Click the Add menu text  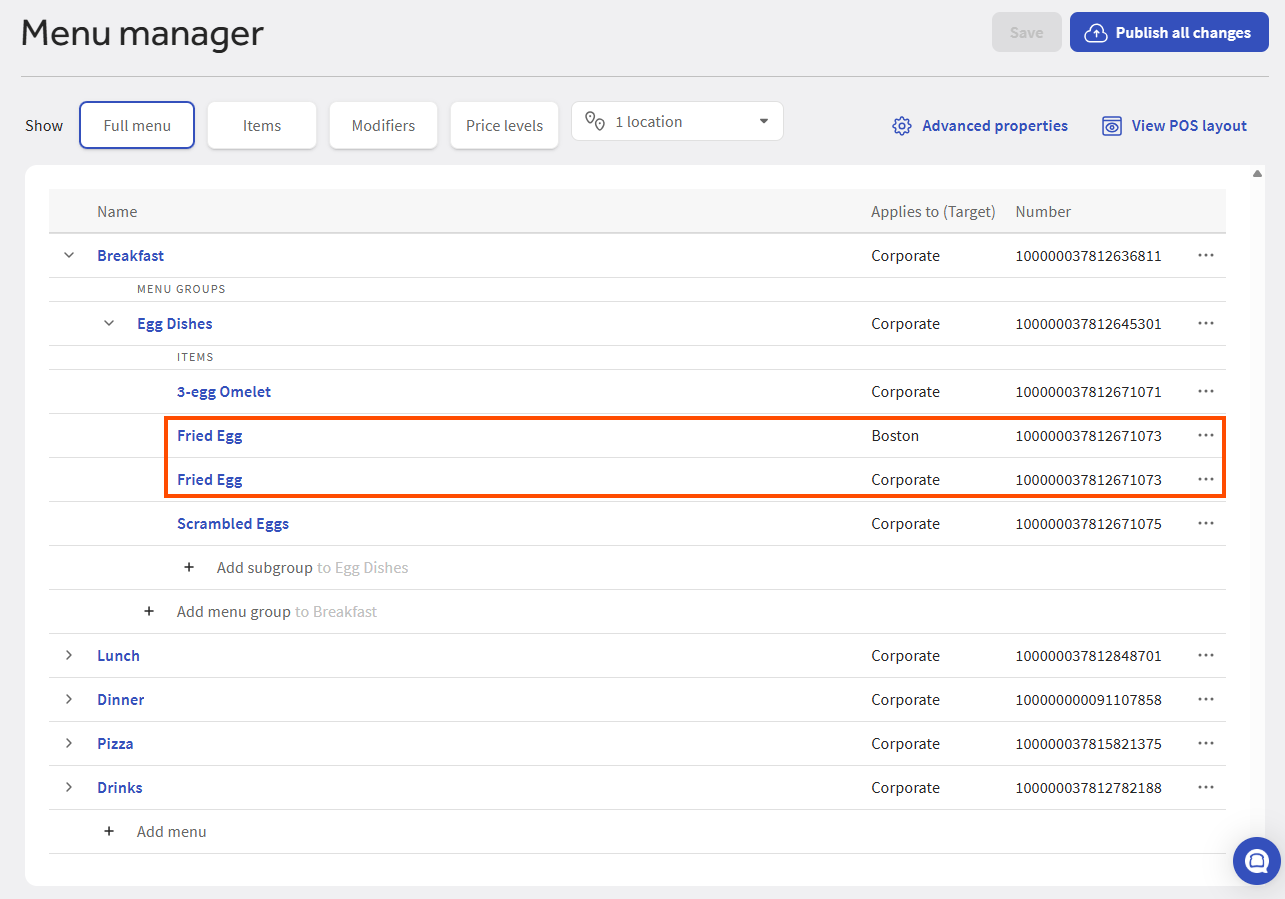pos(172,832)
